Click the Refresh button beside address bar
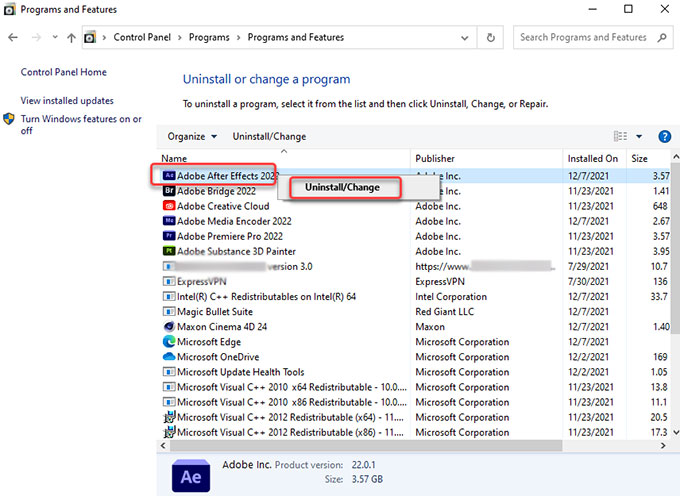Viewport: 680px width, 496px height. 490,38
